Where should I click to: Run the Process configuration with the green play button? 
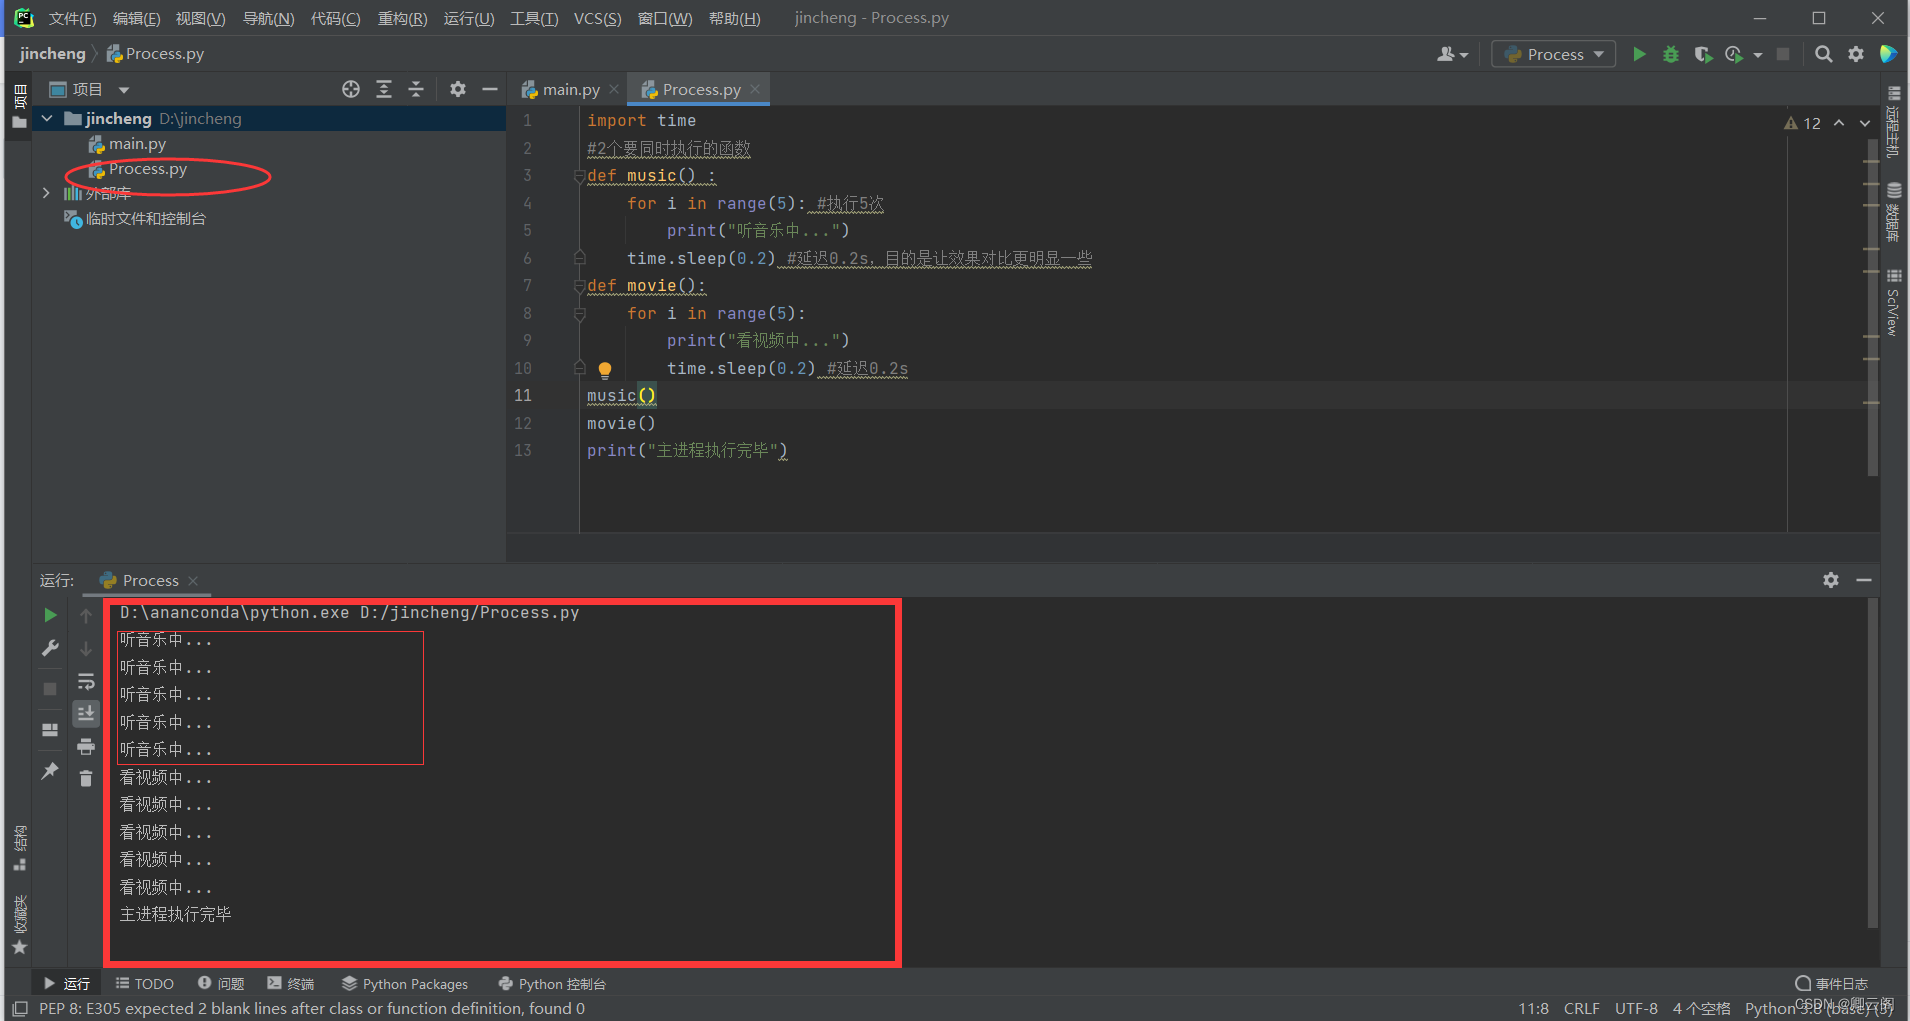click(x=1639, y=54)
